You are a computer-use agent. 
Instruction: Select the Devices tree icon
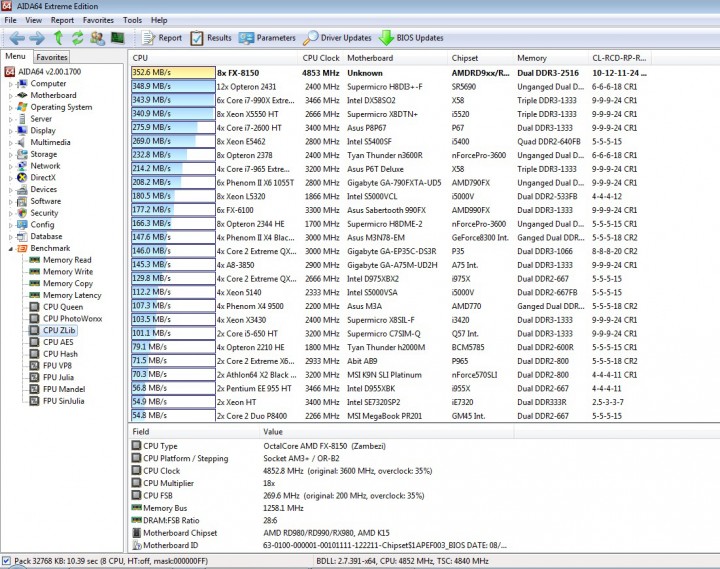point(22,189)
